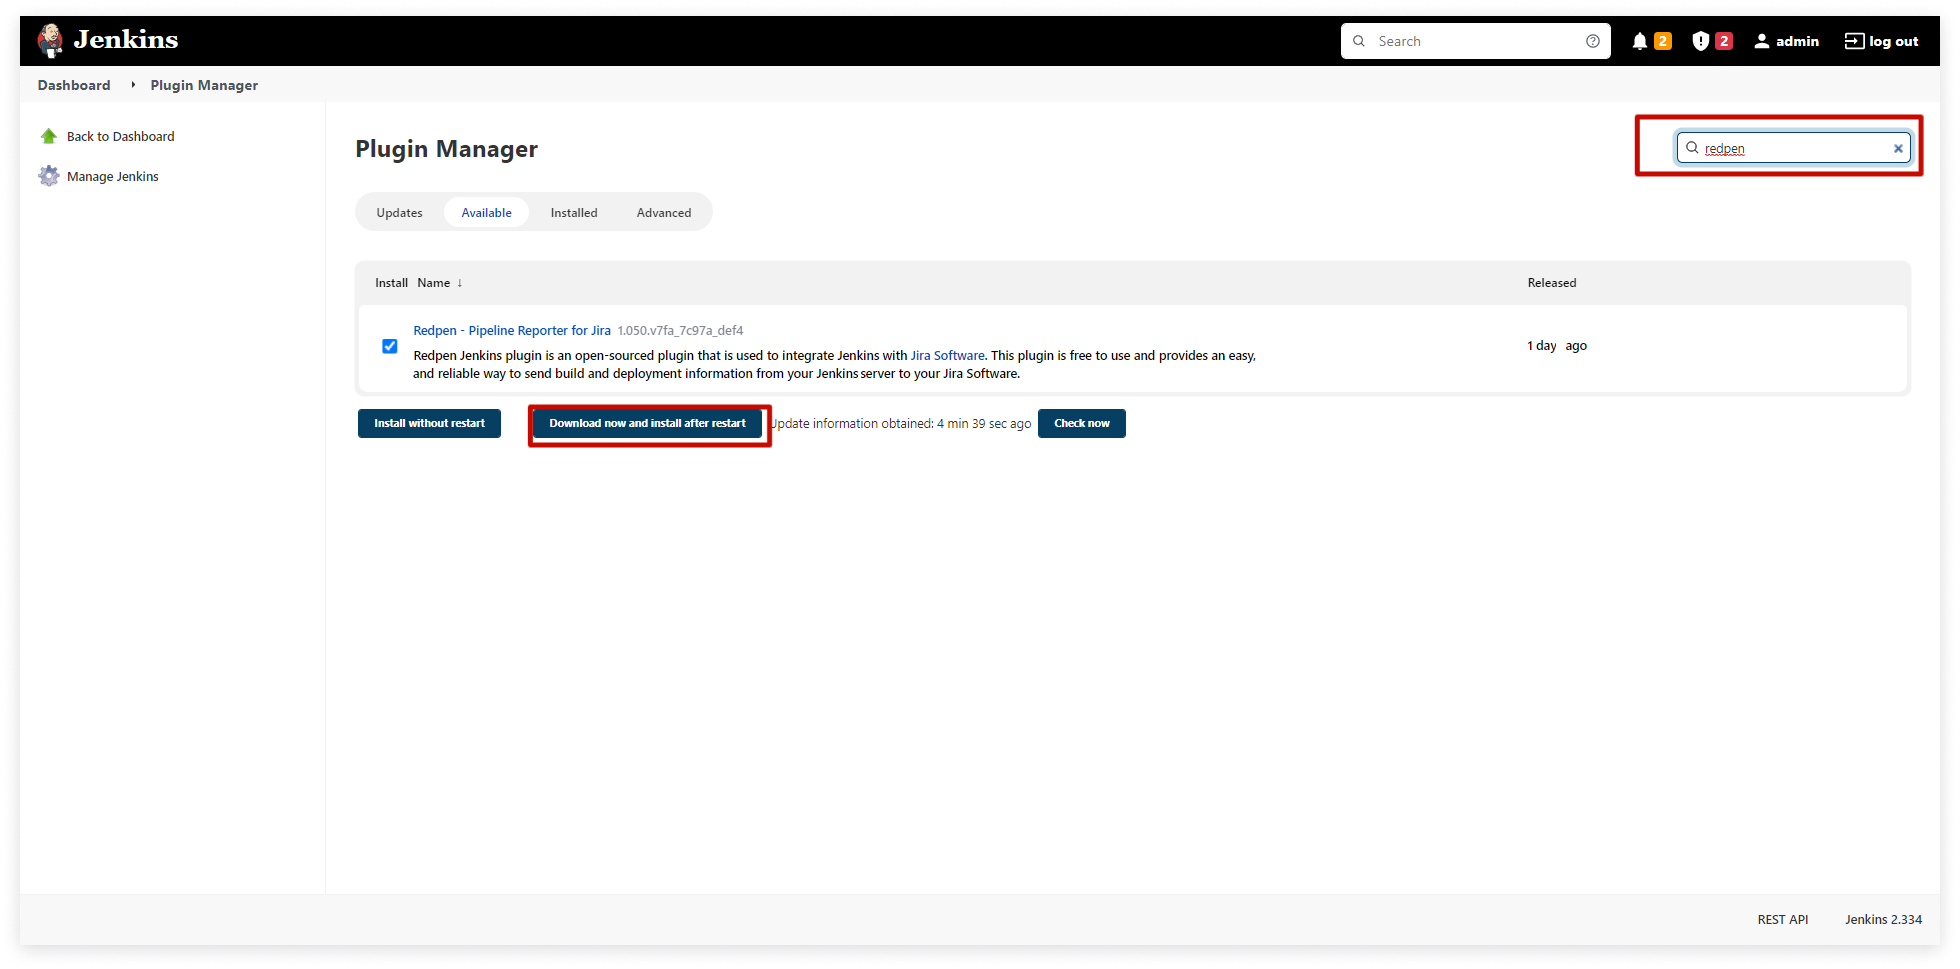Click the Plugin Manager breadcrumb
This screenshot has height=969, width=1960.
pyautogui.click(x=204, y=85)
